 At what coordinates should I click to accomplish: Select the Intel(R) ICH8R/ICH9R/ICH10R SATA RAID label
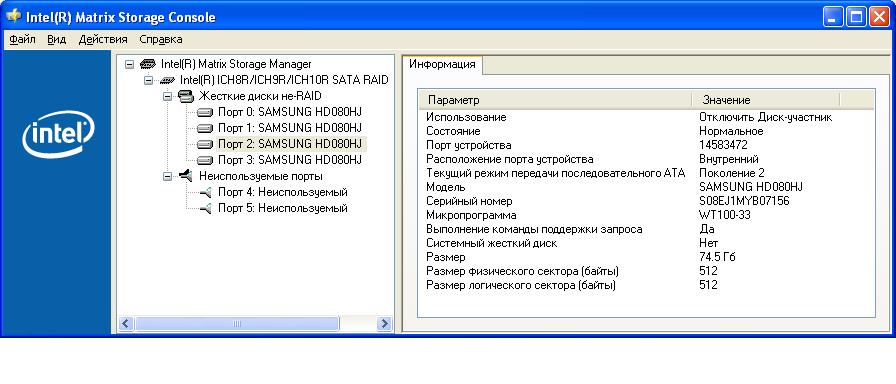(284, 80)
